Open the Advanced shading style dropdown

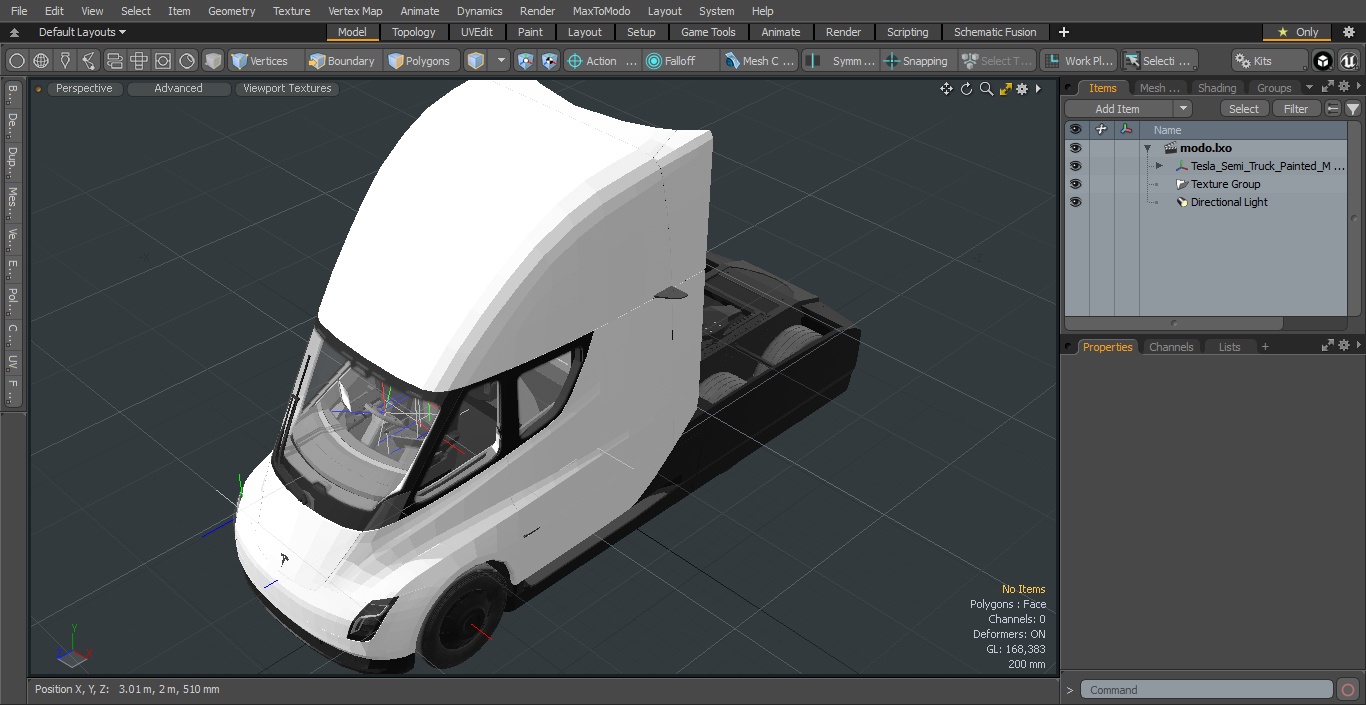click(178, 88)
